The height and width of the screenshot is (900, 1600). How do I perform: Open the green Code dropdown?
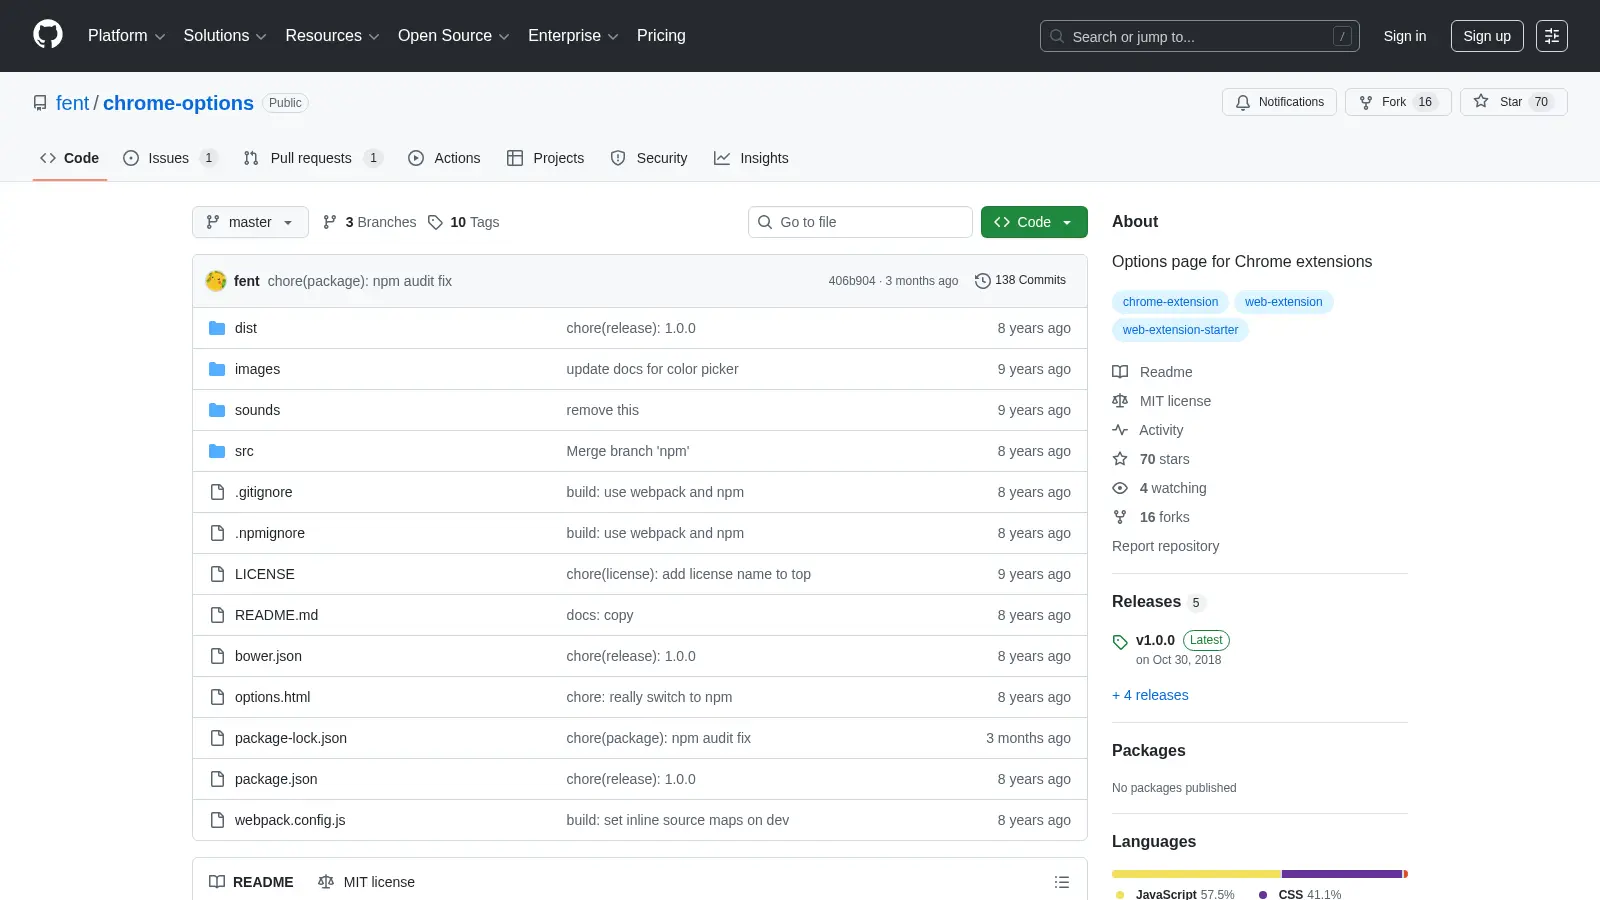tap(1034, 222)
